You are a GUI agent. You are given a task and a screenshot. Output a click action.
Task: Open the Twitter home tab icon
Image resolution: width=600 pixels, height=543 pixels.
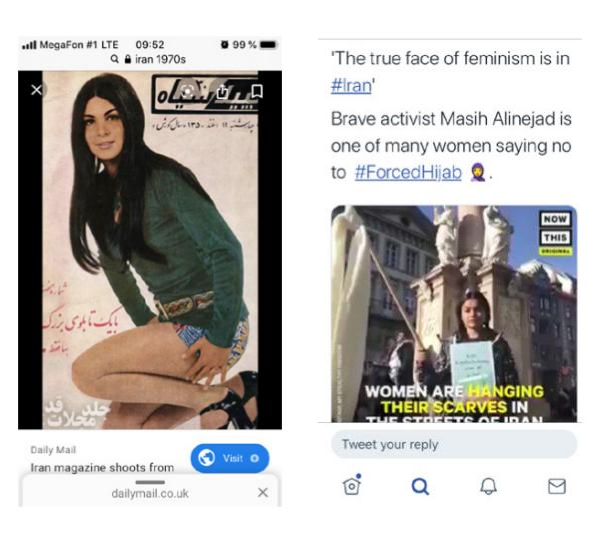tap(352, 485)
